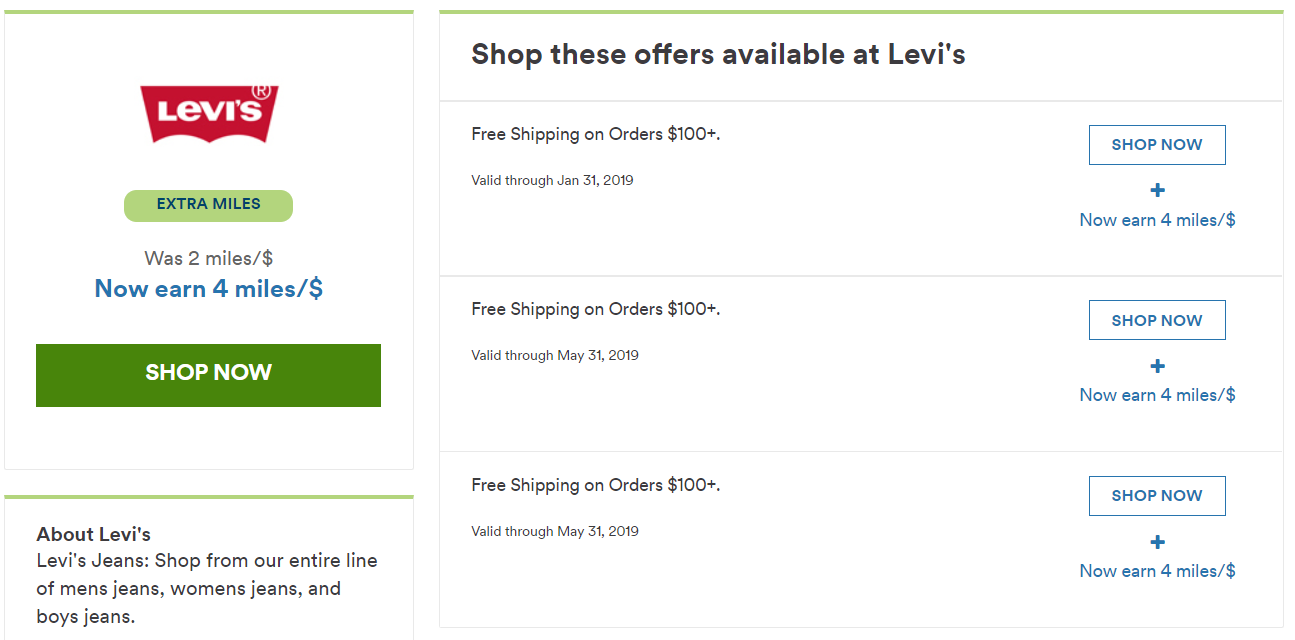This screenshot has height=640, width=1295.
Task: Click 'Valid through Jan 31, 2019' text
Action: pos(552,181)
